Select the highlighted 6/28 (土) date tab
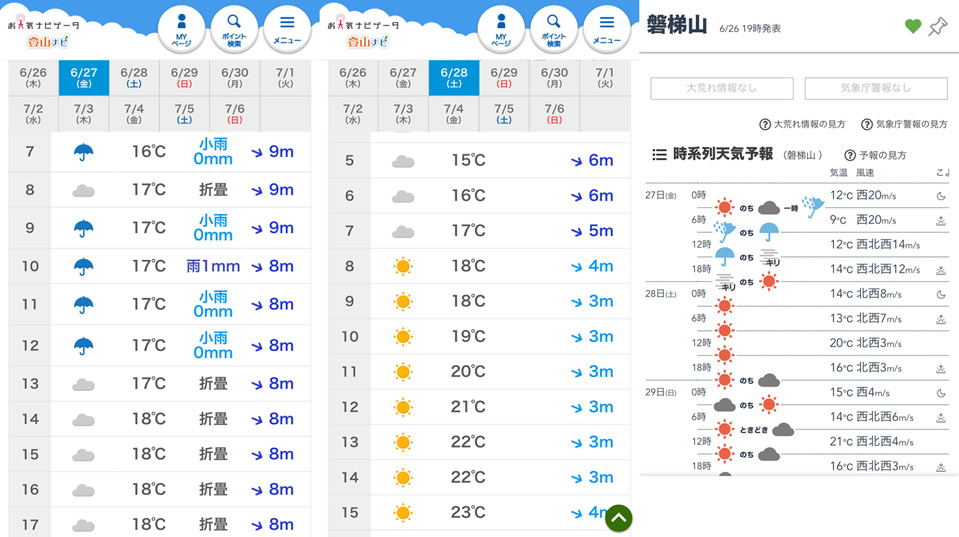The image size is (959, 537). point(453,78)
